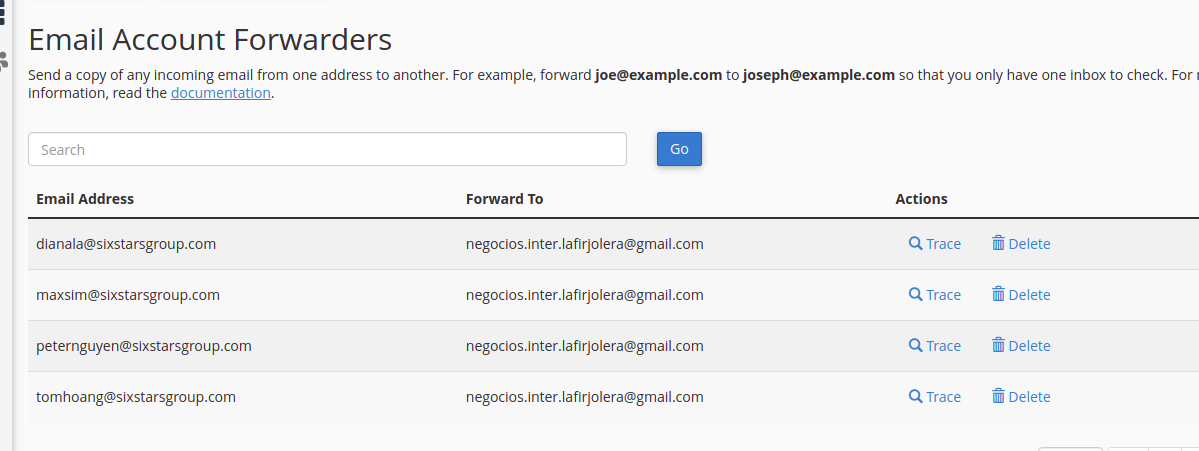The image size is (1199, 451).
Task: Select the tomhoang@sixstarsgroup.com address cell
Action: coord(135,397)
